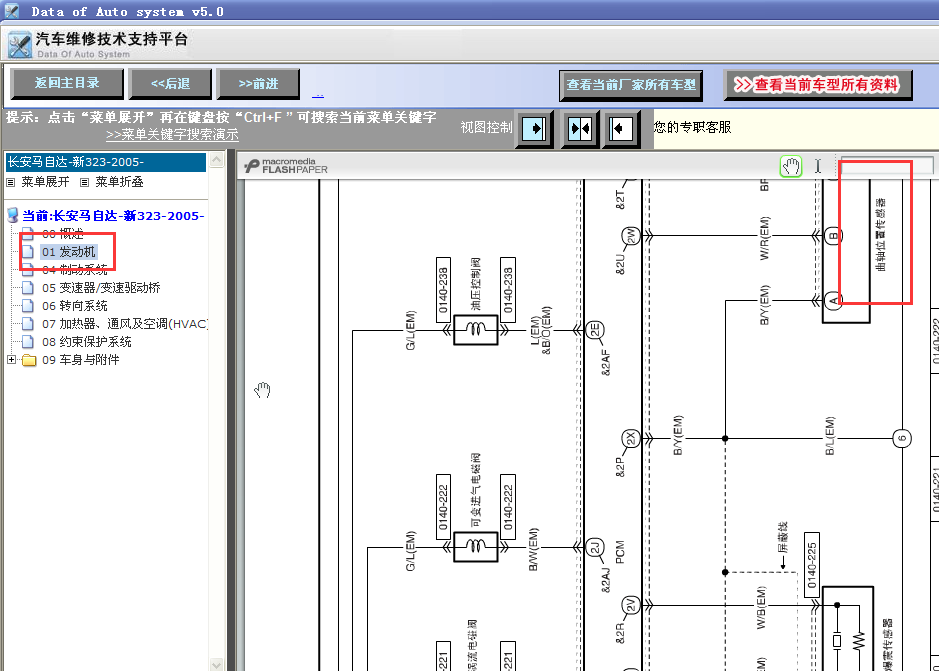This screenshot has height=671, width=939.
Task: Click the Data of Auto System logo icon
Action: pos(19,45)
